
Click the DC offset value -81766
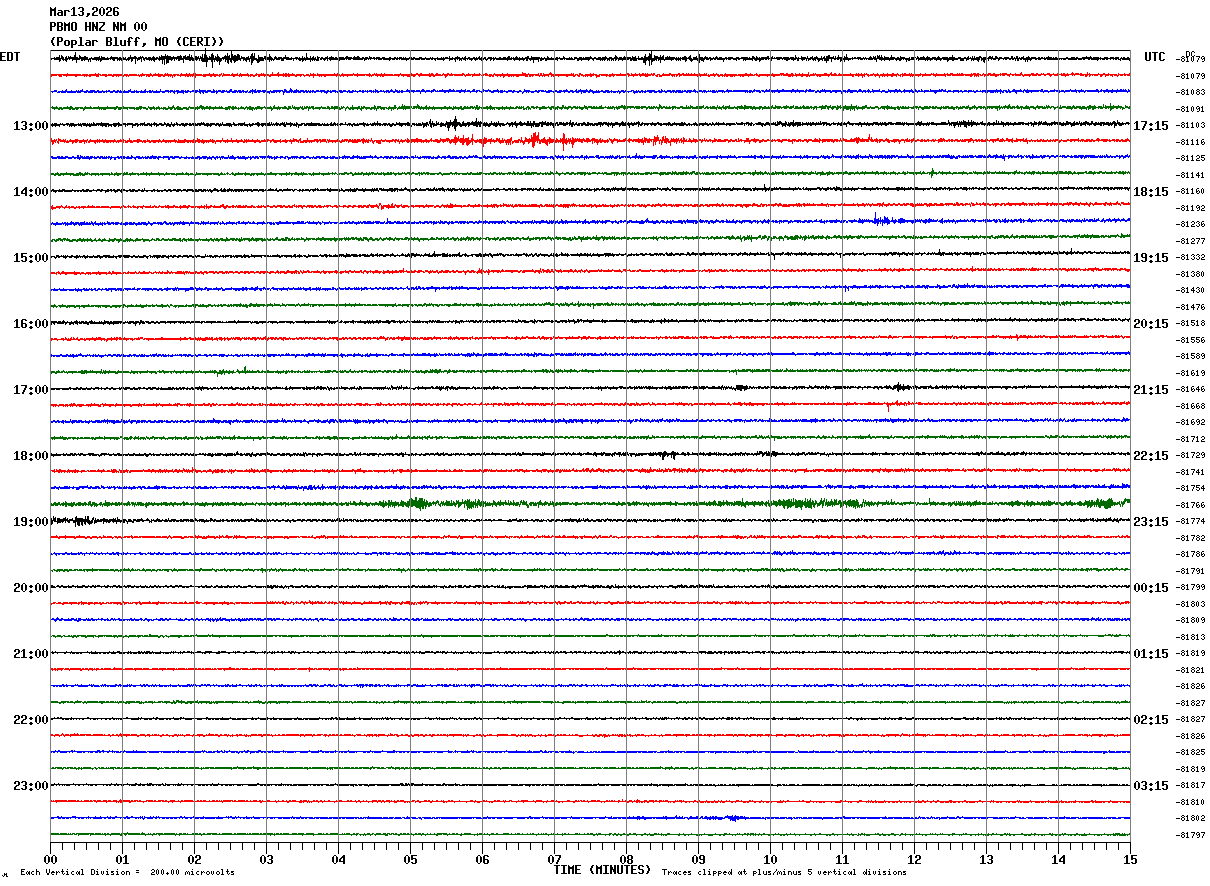(x=1191, y=506)
